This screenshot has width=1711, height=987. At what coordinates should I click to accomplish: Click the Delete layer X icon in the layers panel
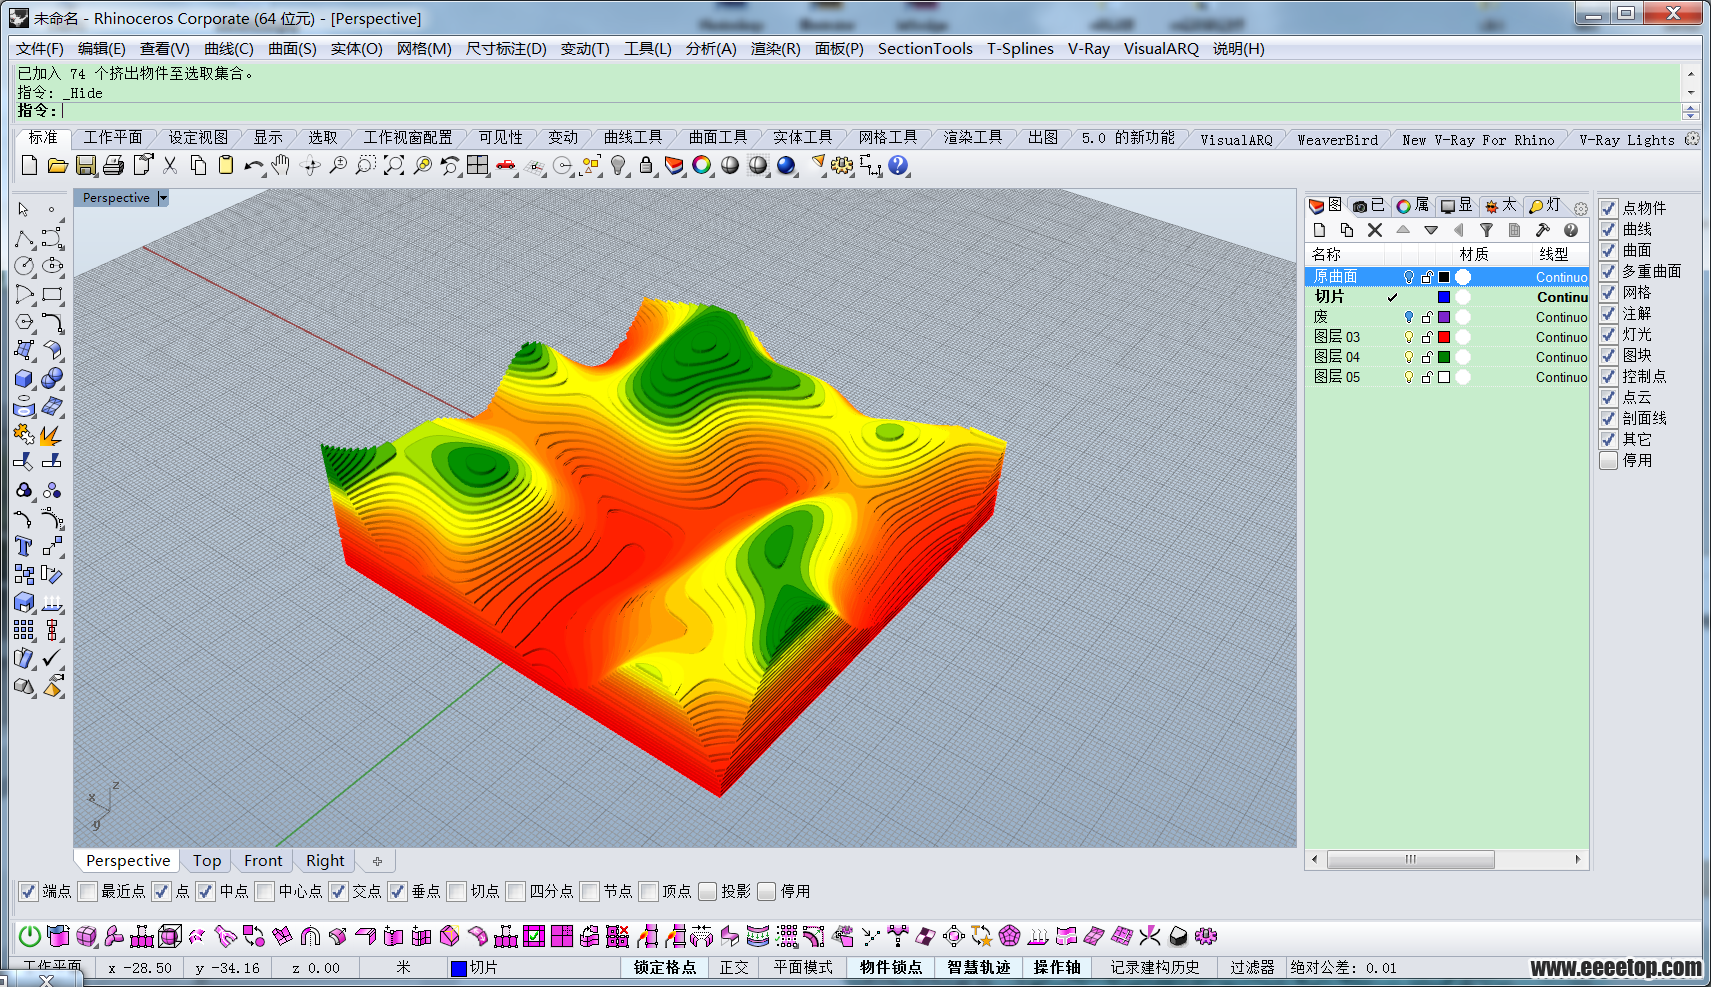click(1375, 230)
